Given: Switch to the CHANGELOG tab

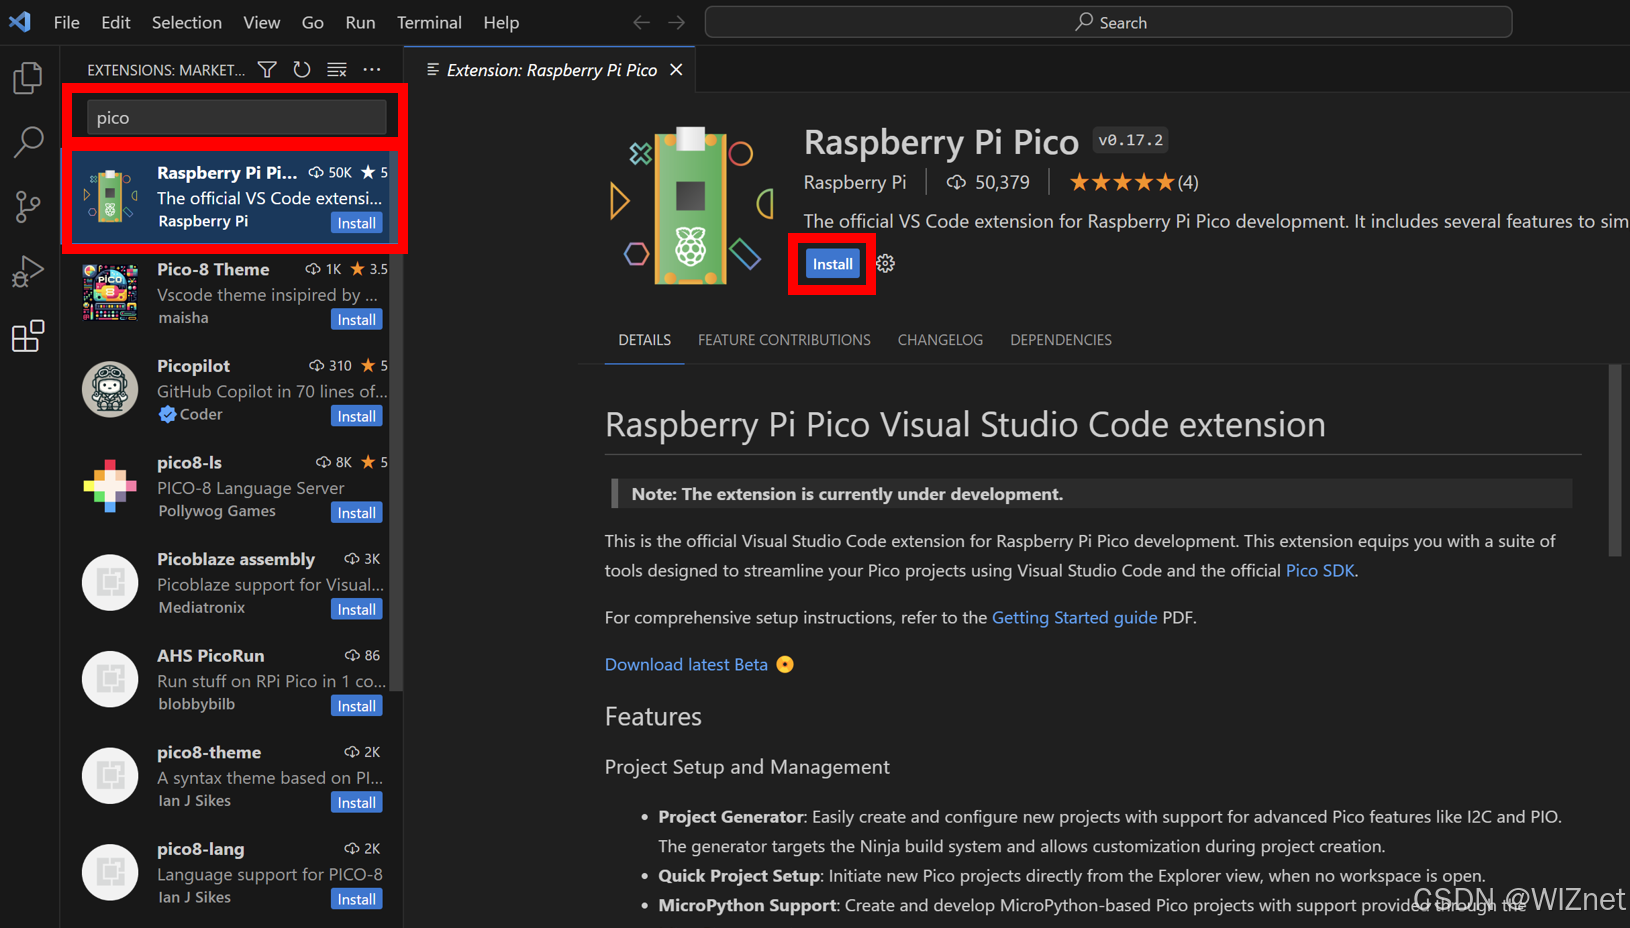Looking at the screenshot, I should click(x=940, y=340).
